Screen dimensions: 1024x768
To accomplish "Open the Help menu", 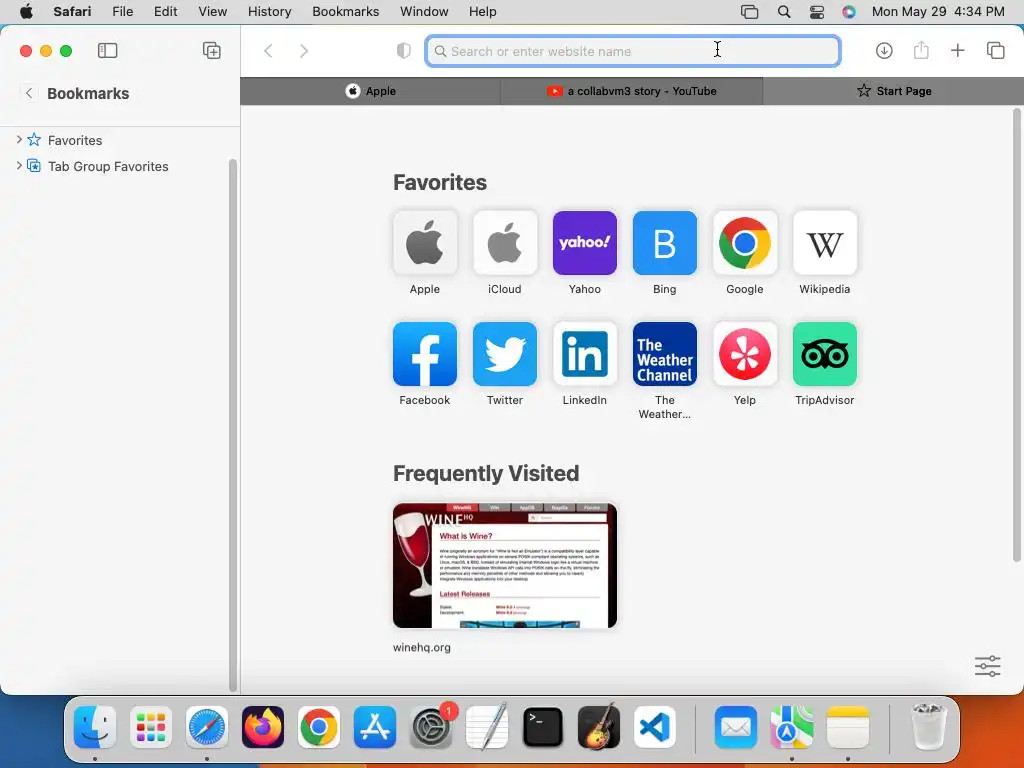I will (483, 12).
